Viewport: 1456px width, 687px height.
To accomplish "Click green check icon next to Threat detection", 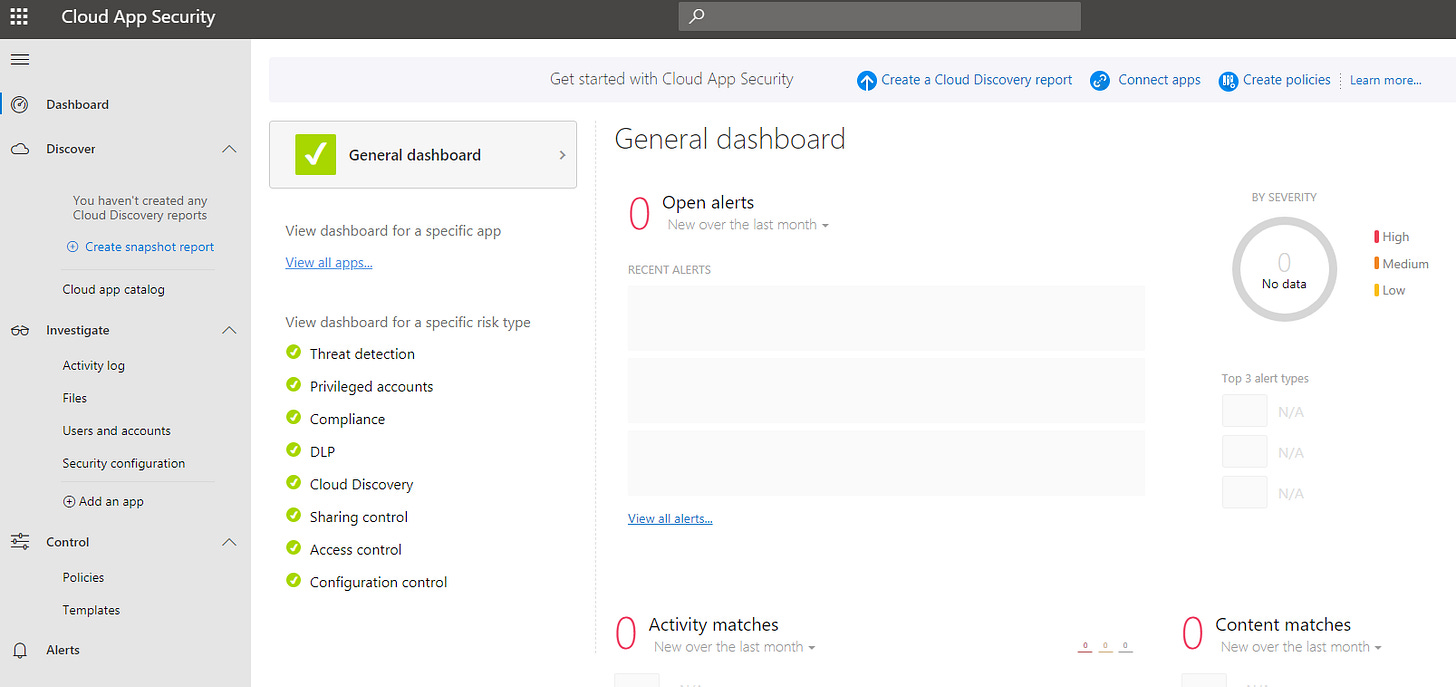I will pyautogui.click(x=293, y=352).
